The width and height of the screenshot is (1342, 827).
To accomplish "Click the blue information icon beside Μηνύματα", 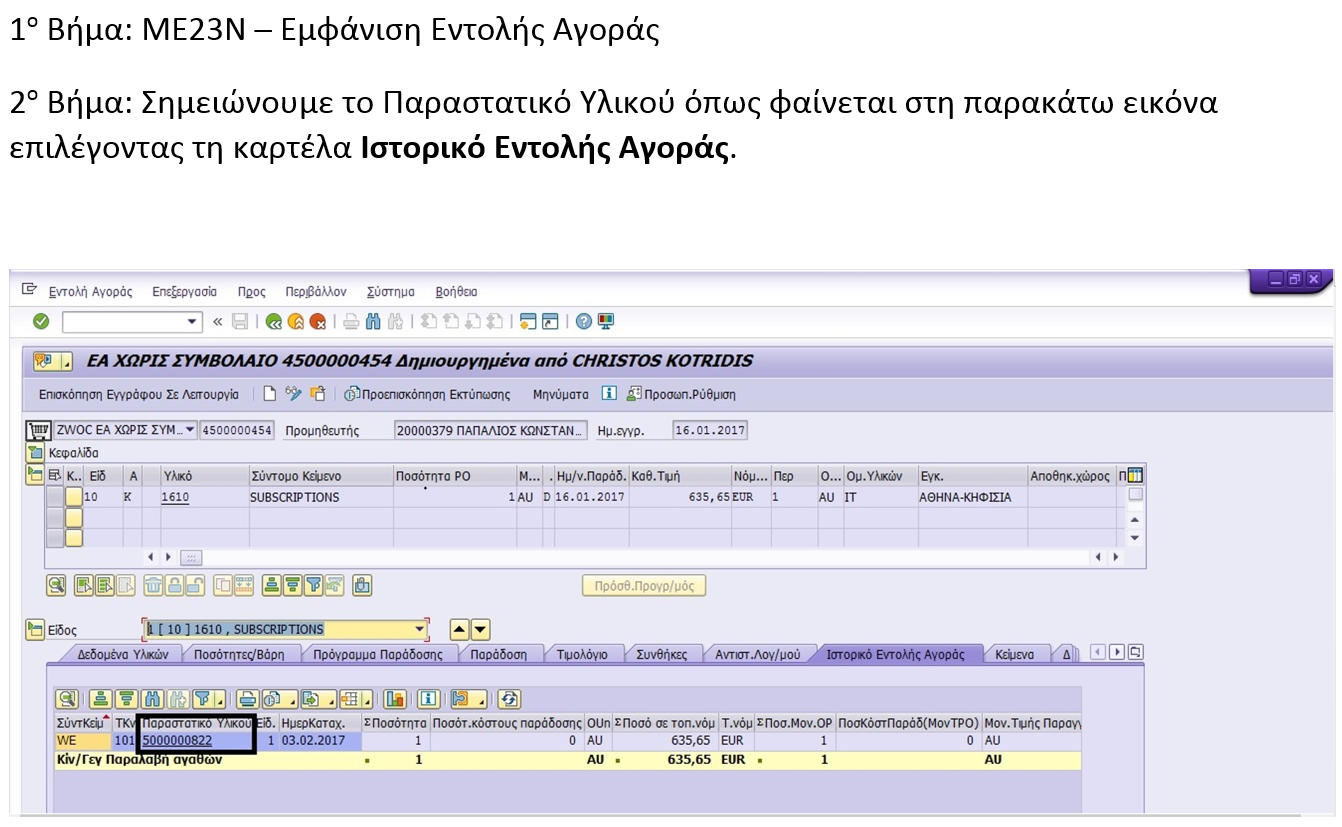I will (609, 394).
